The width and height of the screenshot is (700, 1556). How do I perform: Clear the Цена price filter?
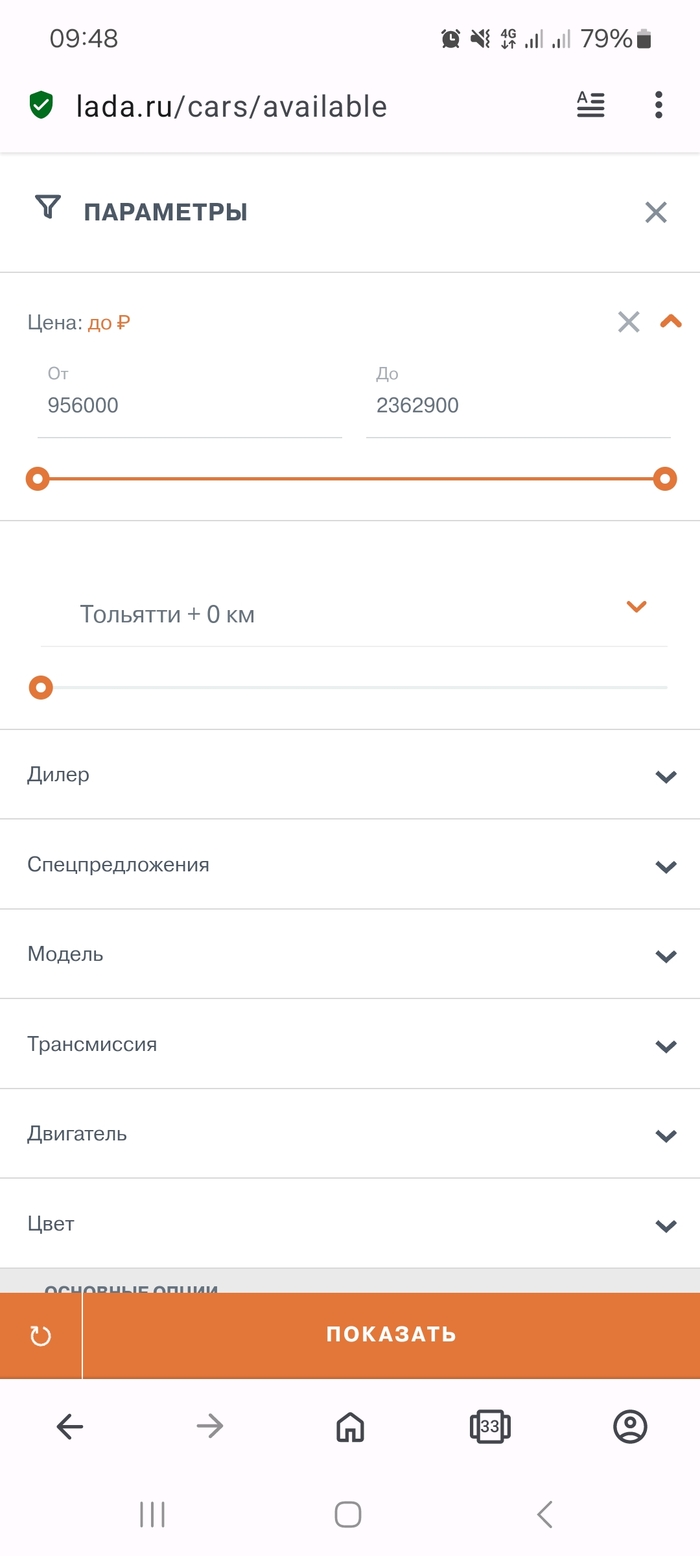pos(628,322)
